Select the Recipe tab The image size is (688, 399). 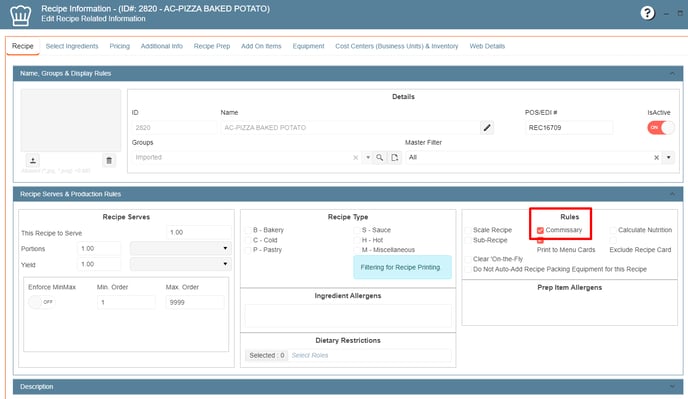(x=23, y=46)
